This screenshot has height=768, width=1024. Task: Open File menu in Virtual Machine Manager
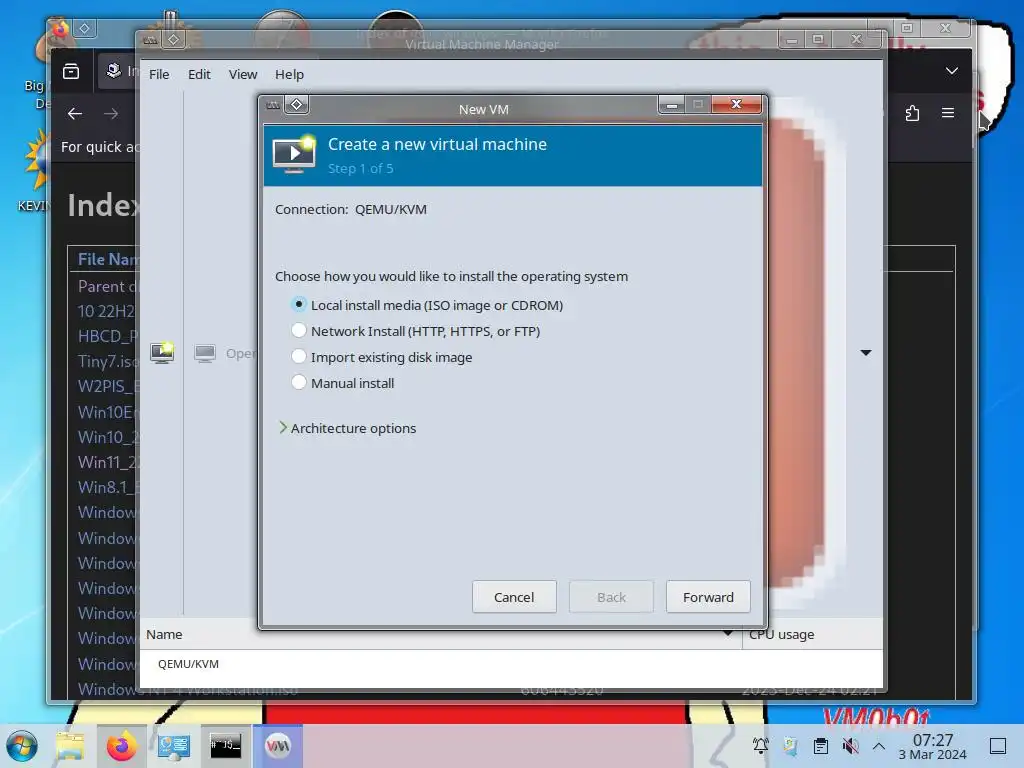(x=159, y=74)
